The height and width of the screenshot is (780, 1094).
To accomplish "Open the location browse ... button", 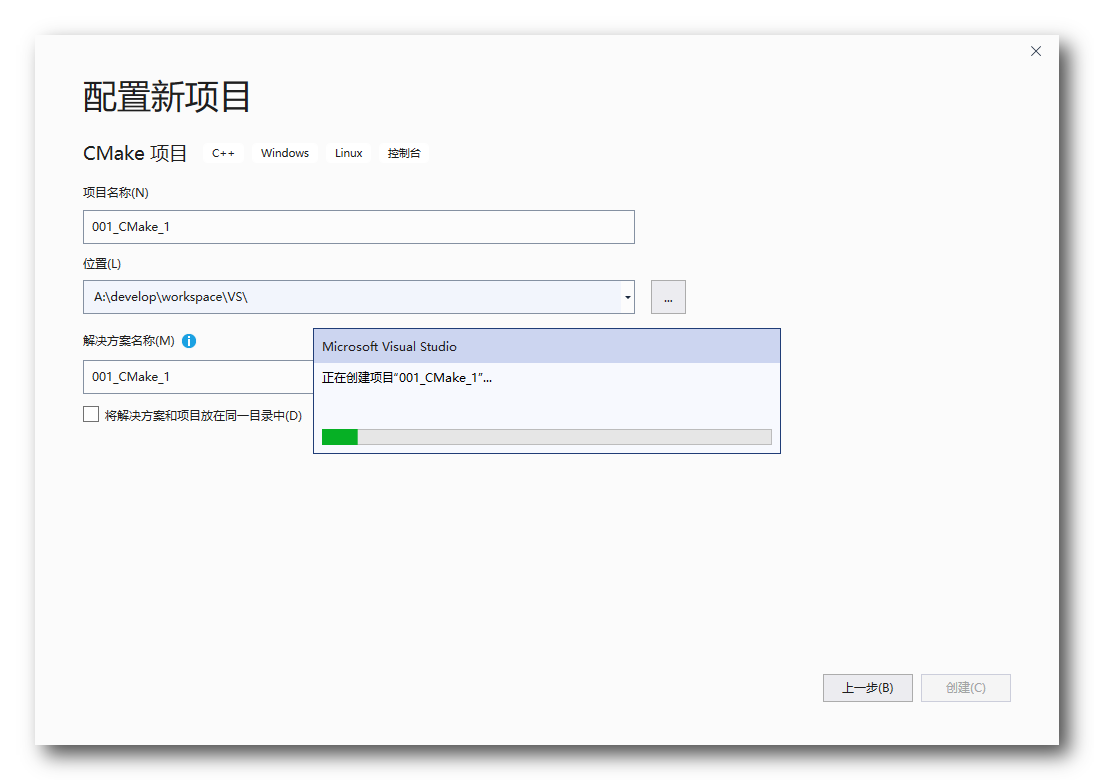I will tap(667, 296).
